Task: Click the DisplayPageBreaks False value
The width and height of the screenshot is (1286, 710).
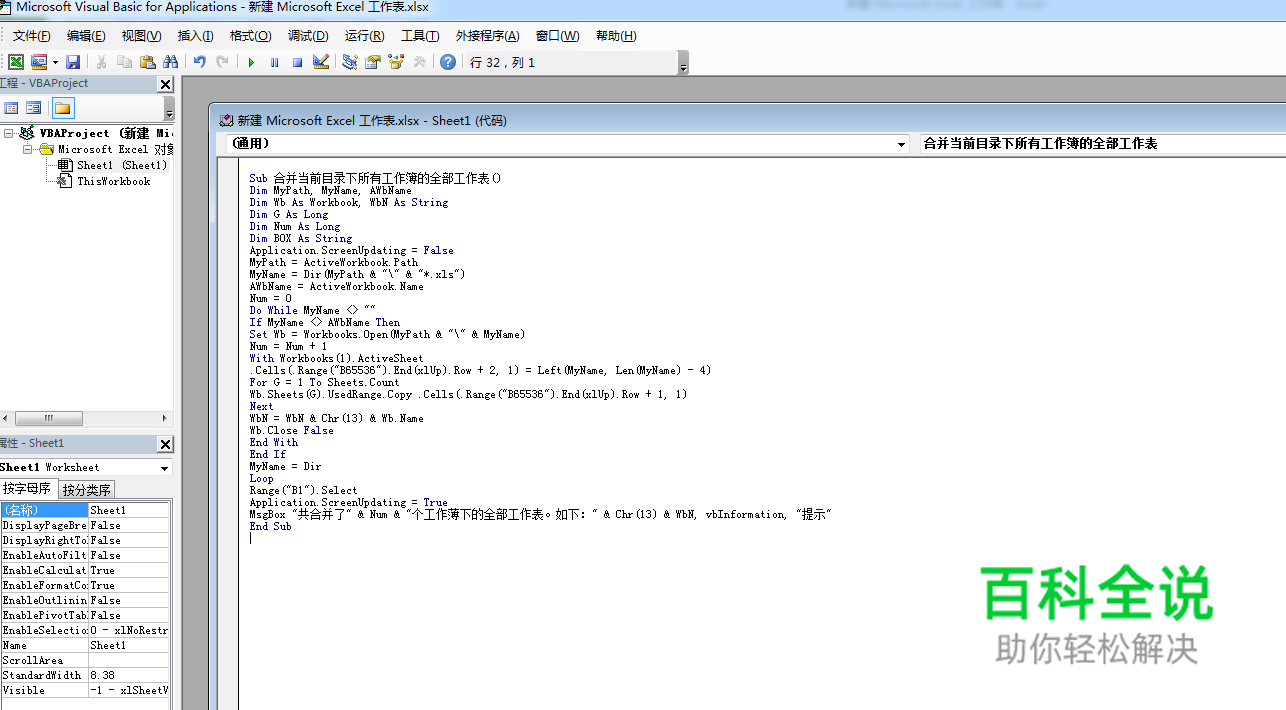Action: point(130,525)
